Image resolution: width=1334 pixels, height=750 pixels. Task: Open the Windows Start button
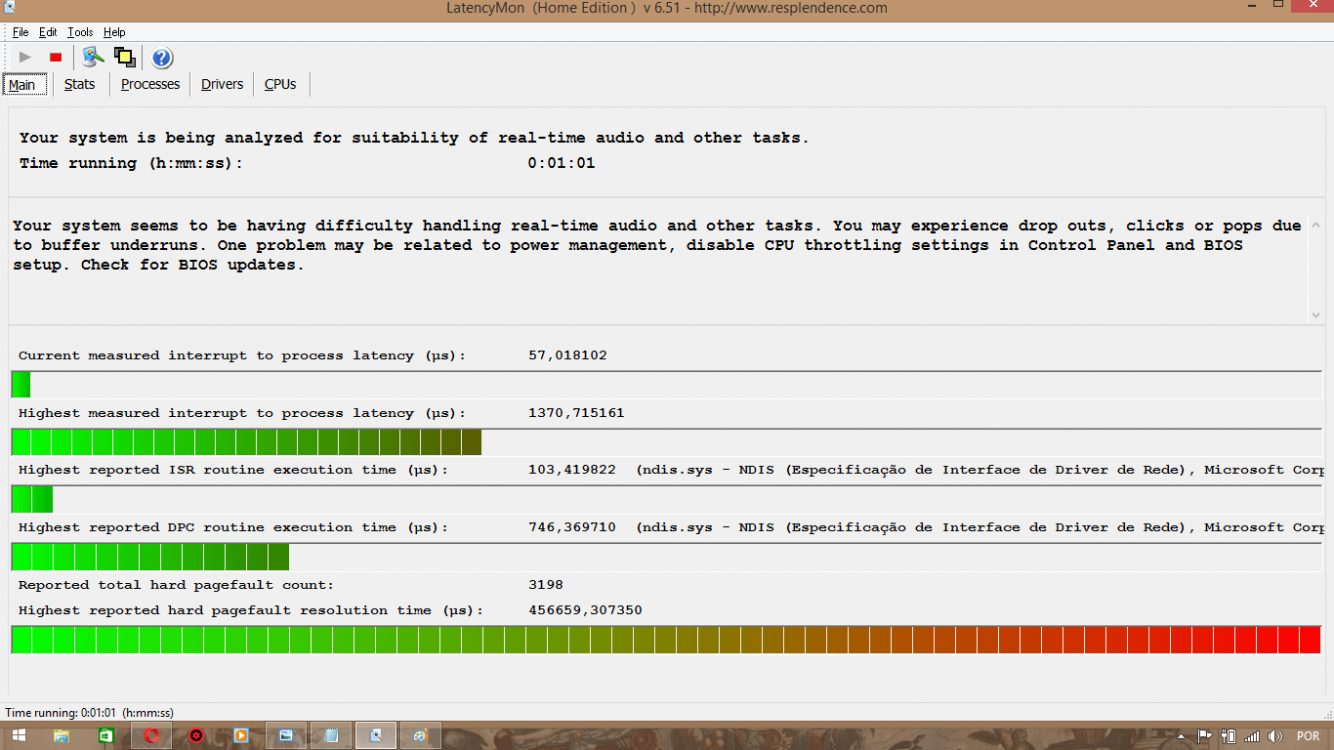pos(18,736)
